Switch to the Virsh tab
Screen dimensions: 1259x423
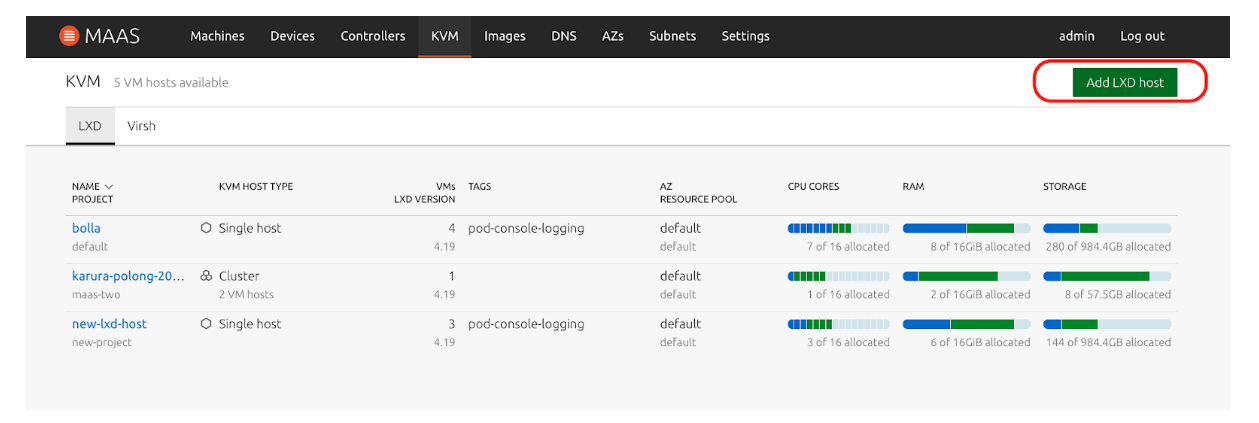tap(141, 127)
